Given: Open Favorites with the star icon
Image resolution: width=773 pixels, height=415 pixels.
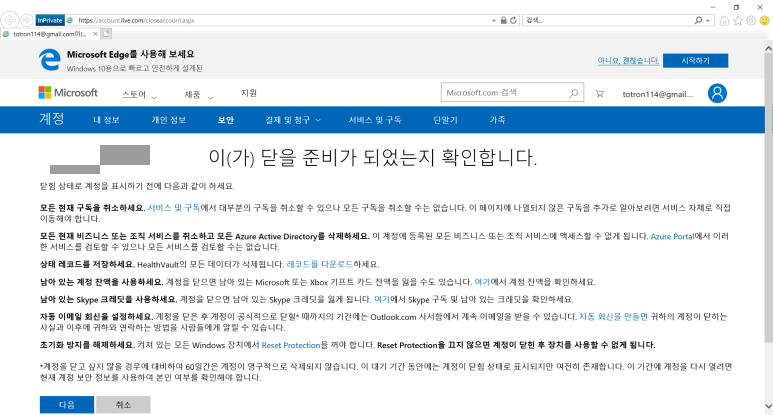Looking at the screenshot, I should click(x=738, y=20).
